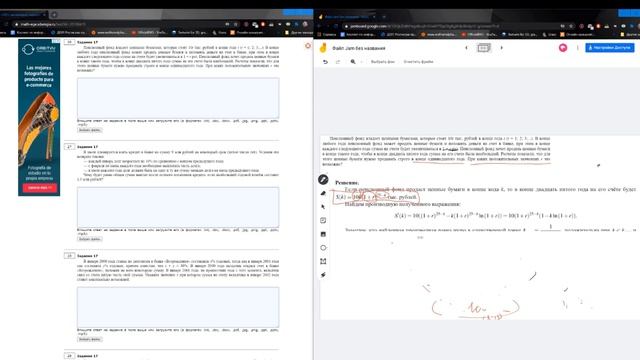This screenshot has width=640, height=360.
Task: Open new tab in left browser window
Action: point(54,15)
